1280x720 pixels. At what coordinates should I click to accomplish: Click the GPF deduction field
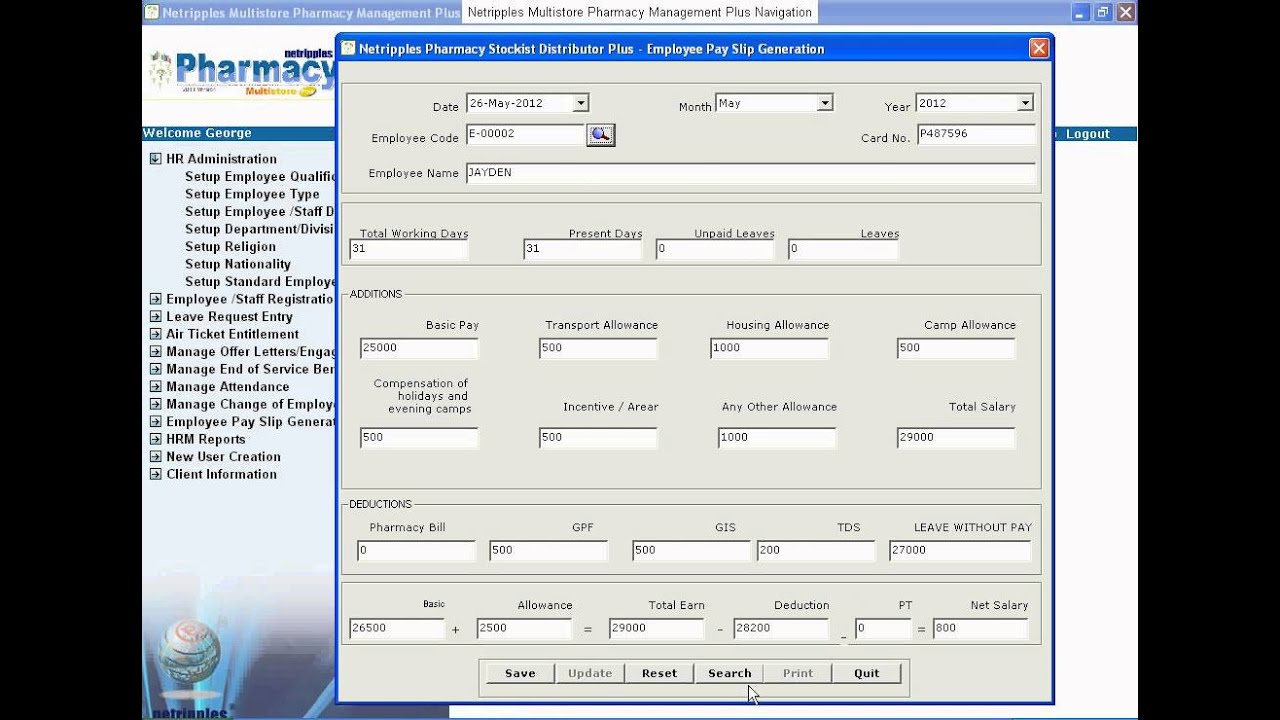click(548, 551)
